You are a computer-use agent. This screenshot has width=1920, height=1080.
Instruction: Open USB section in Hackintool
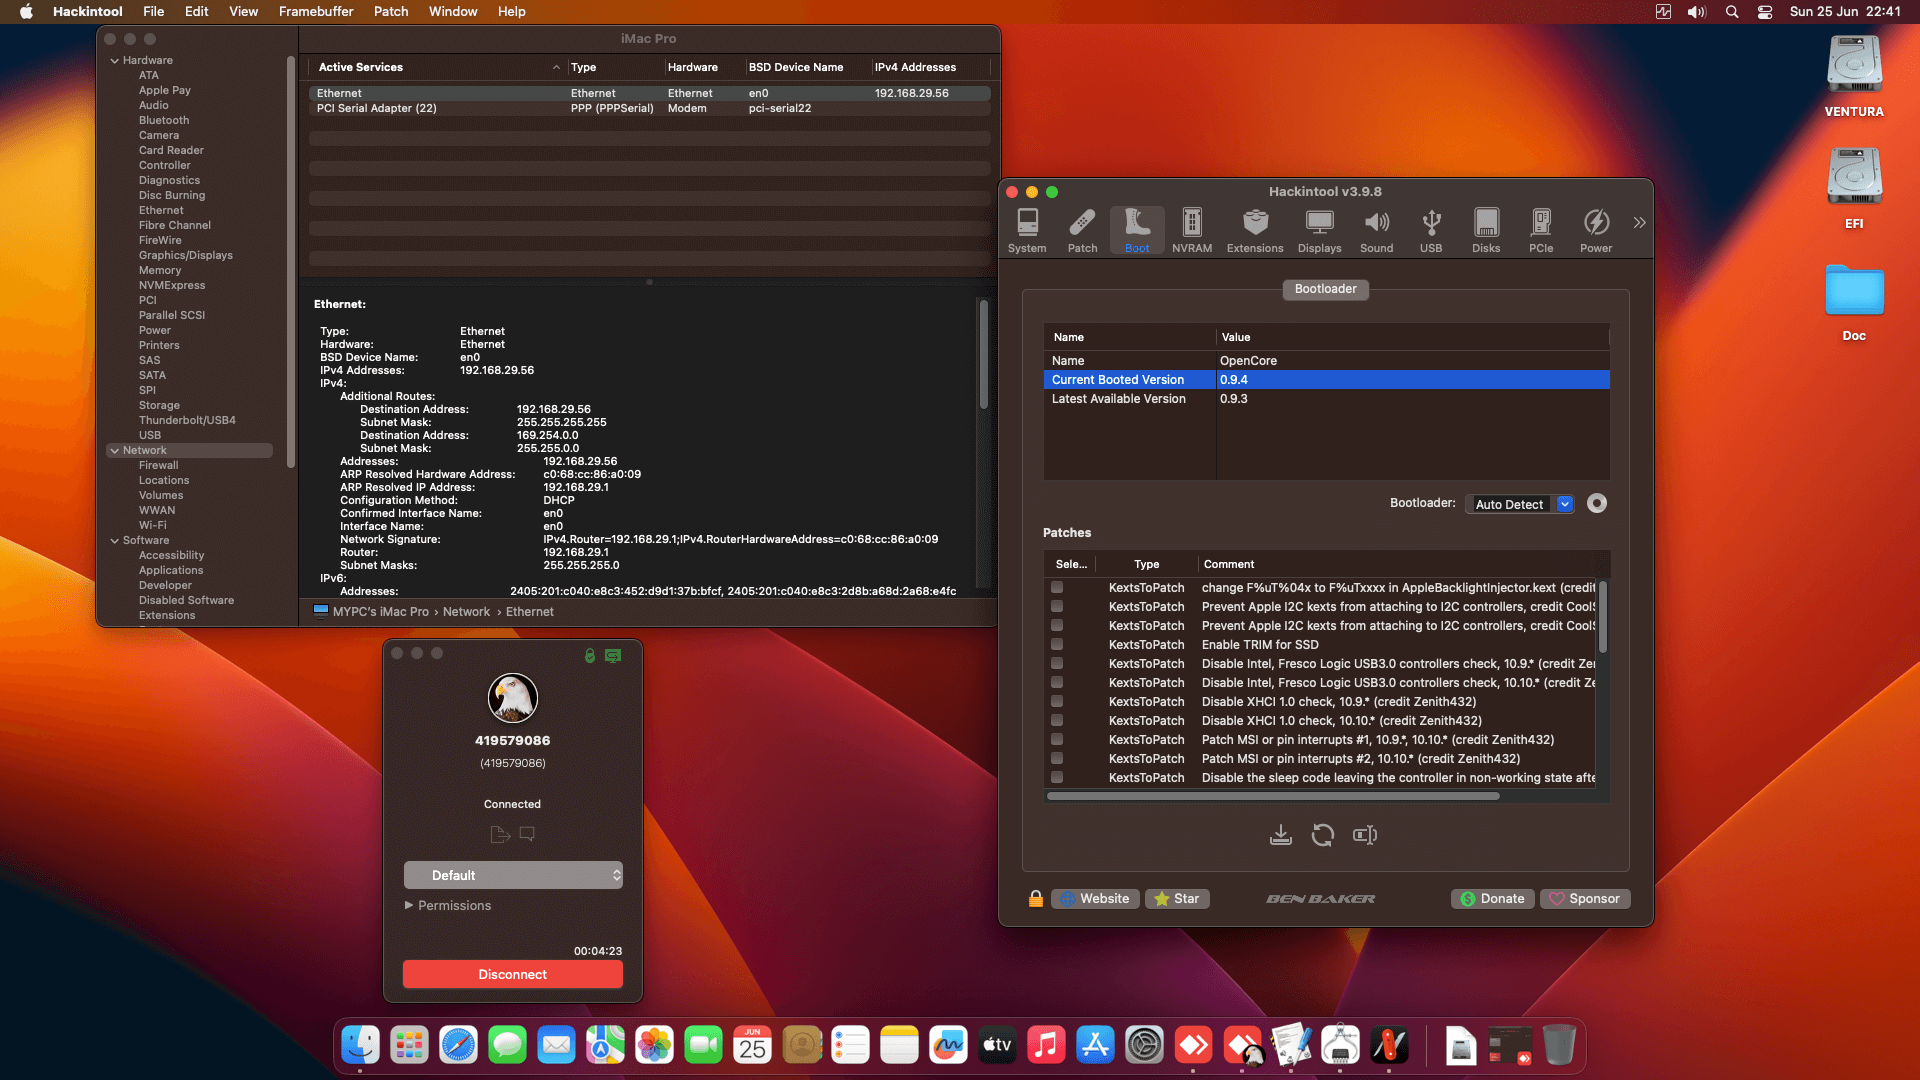point(1431,231)
